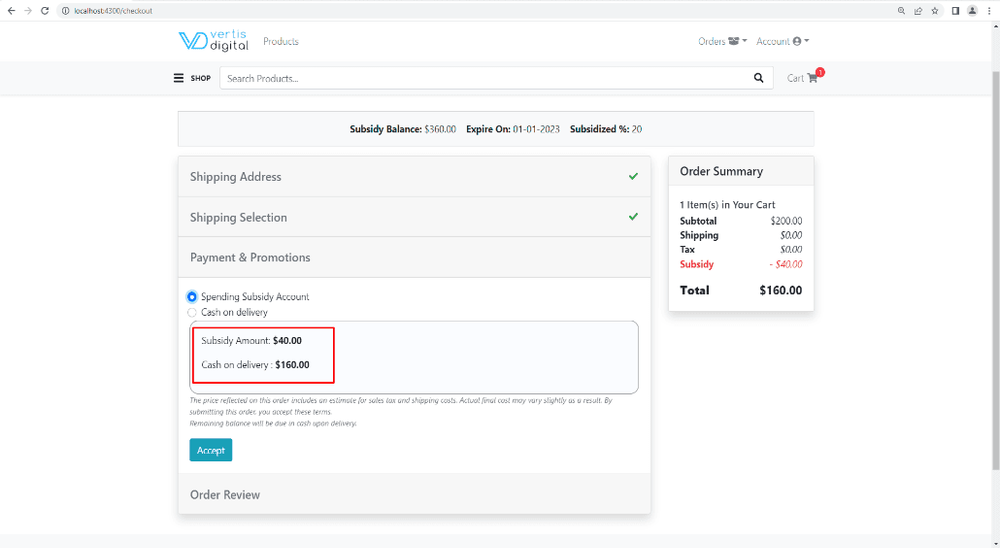Click the Shipping Address green checkmark

(x=633, y=176)
